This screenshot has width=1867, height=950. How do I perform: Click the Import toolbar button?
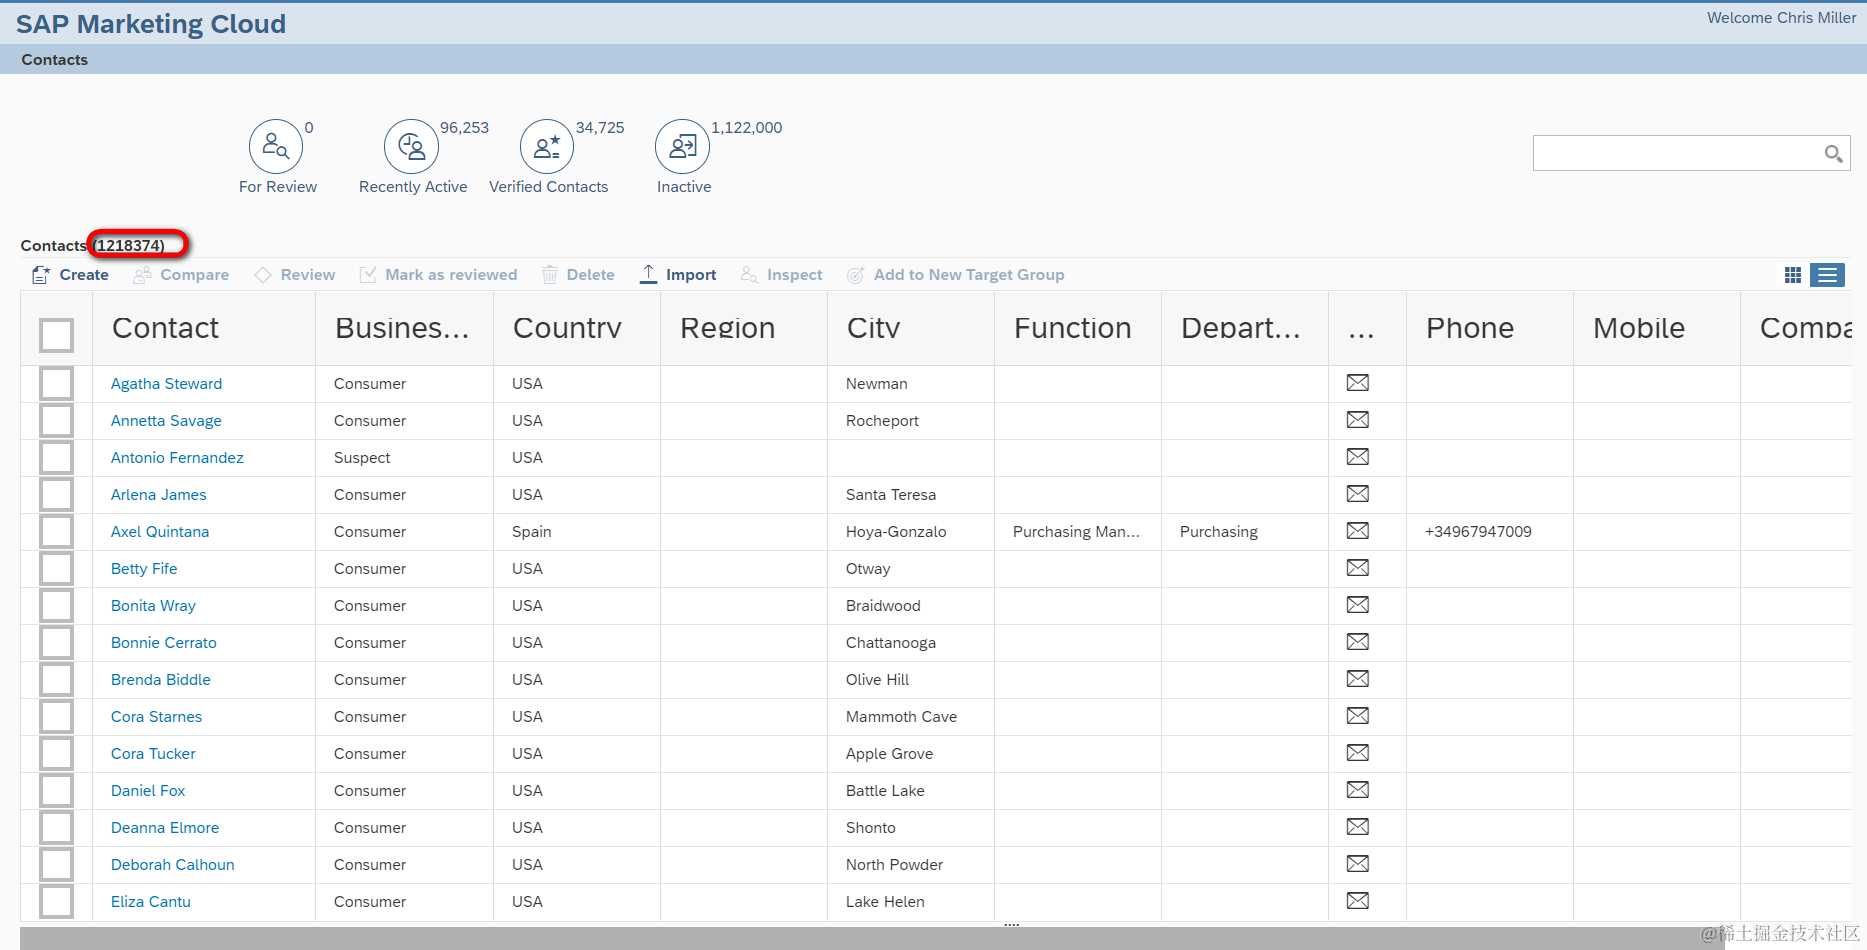678,275
